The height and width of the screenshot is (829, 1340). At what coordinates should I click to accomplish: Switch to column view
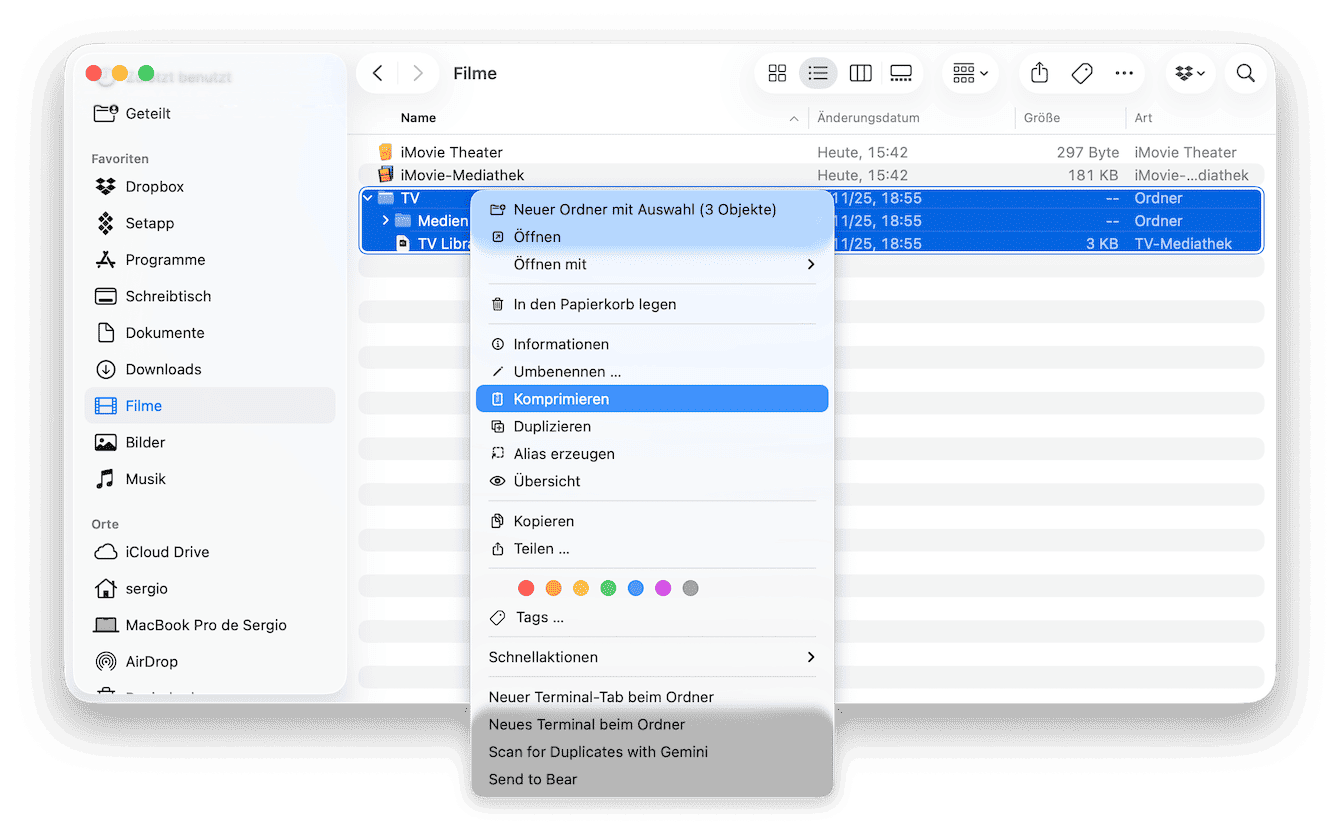(860, 73)
